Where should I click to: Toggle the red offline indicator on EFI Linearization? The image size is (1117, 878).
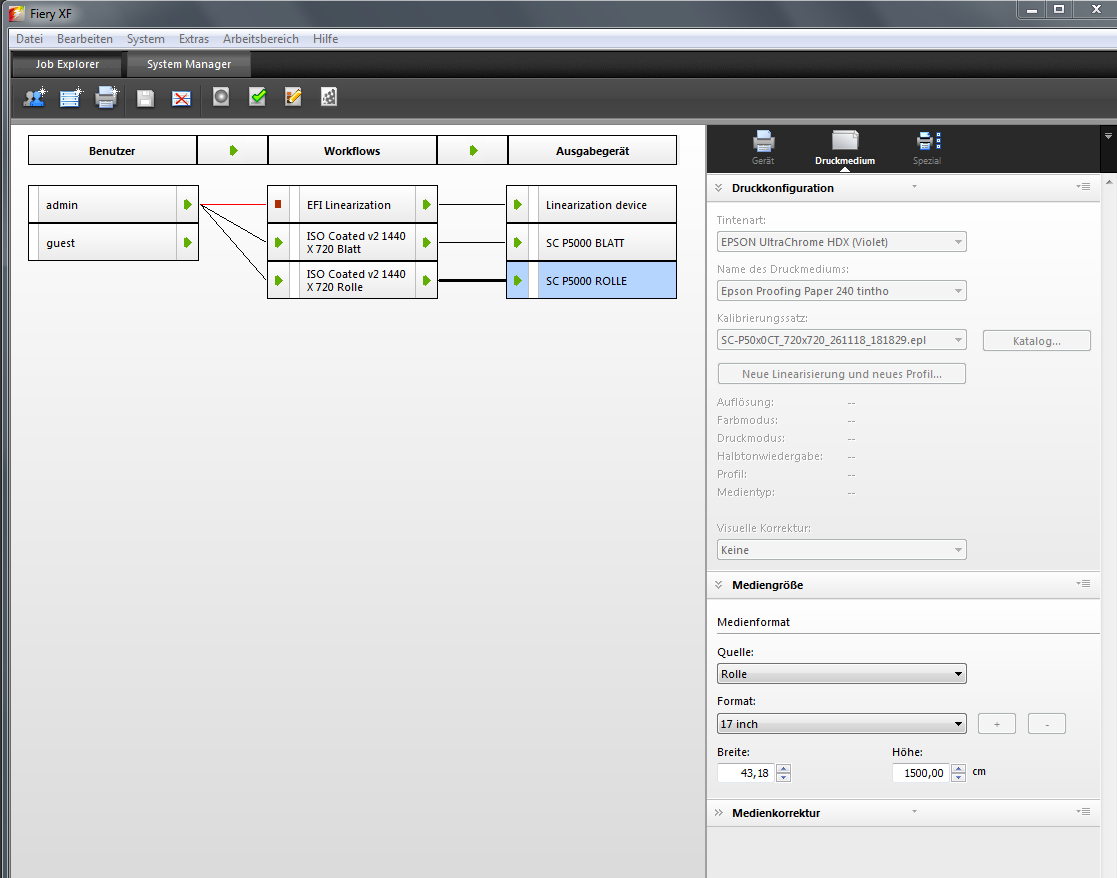tap(279, 203)
